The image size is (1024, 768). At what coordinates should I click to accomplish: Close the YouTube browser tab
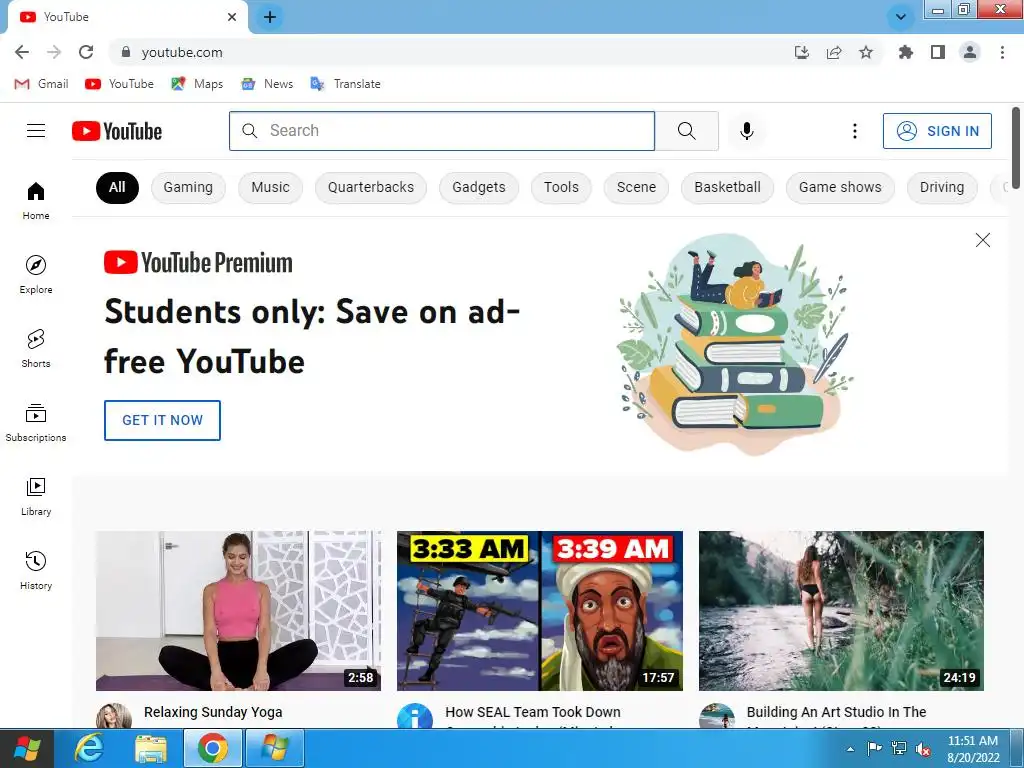(x=232, y=17)
